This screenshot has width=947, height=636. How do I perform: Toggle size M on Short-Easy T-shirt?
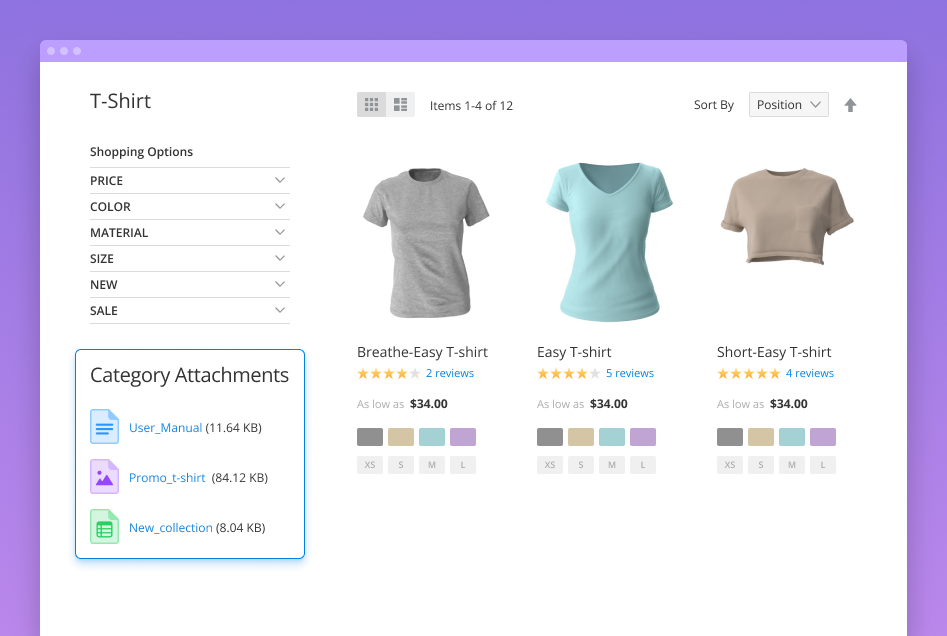coord(791,464)
